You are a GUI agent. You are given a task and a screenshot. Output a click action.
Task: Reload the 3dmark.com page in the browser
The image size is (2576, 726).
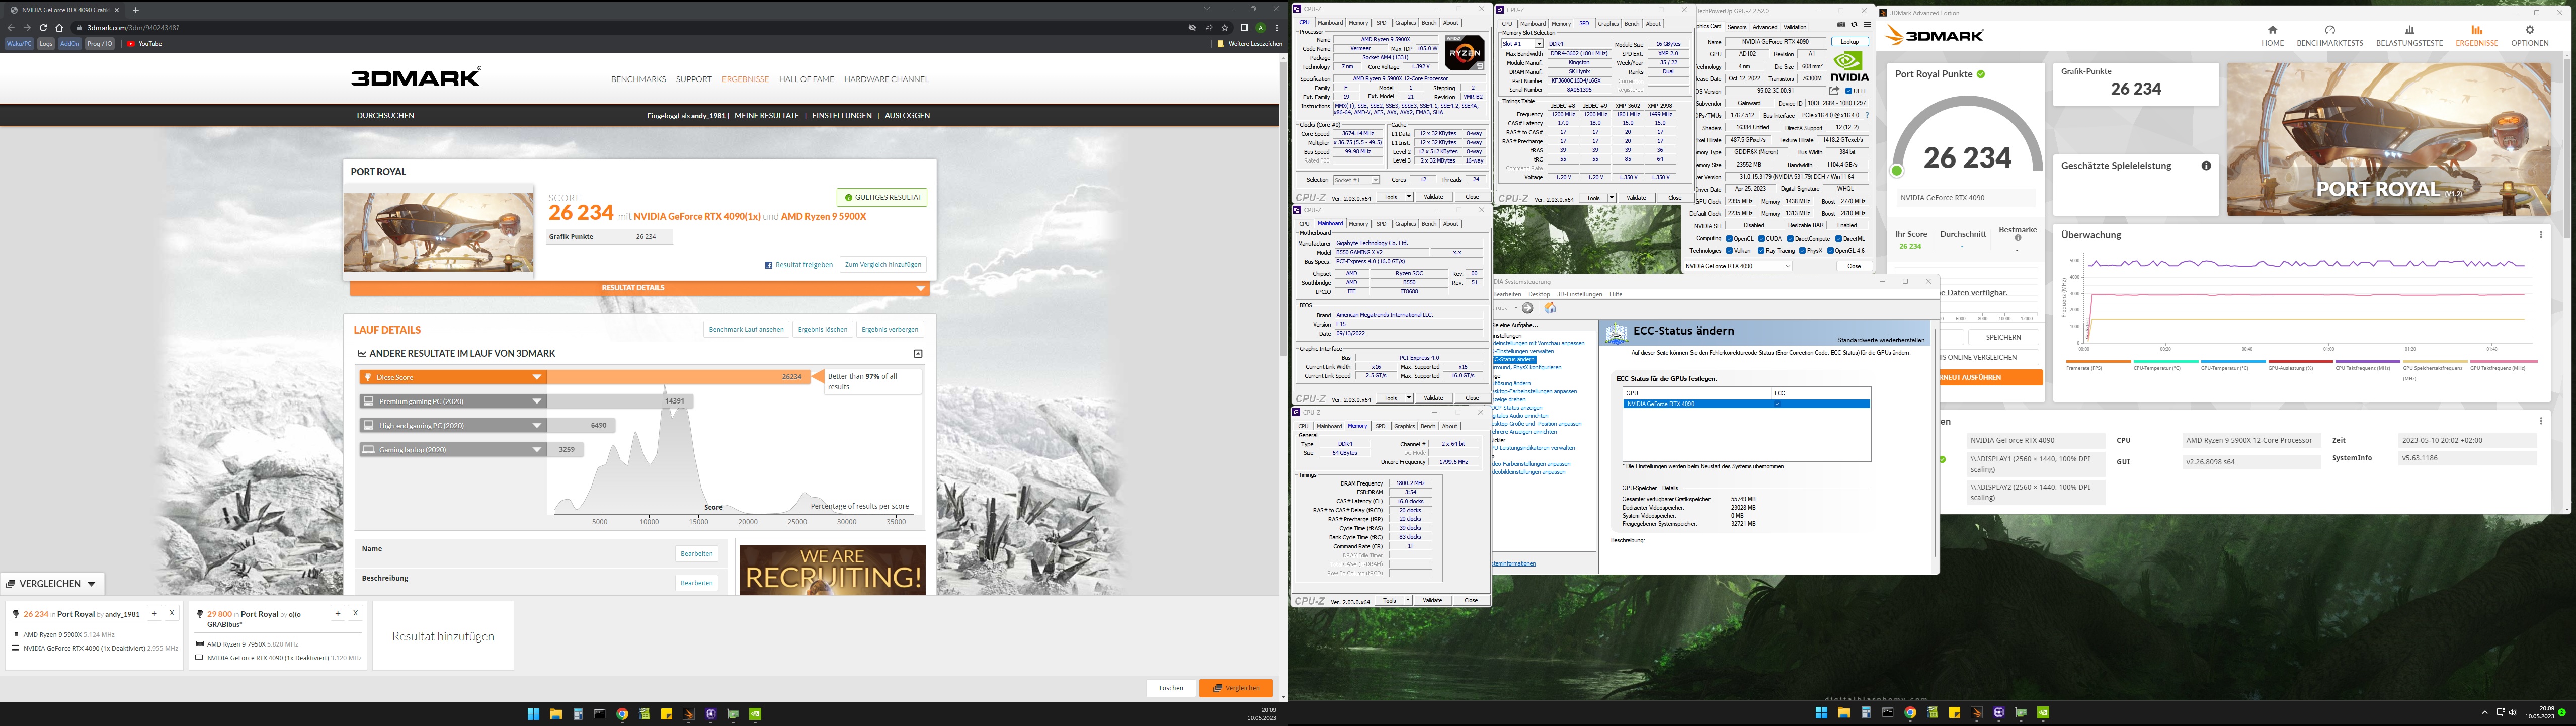click(x=43, y=28)
